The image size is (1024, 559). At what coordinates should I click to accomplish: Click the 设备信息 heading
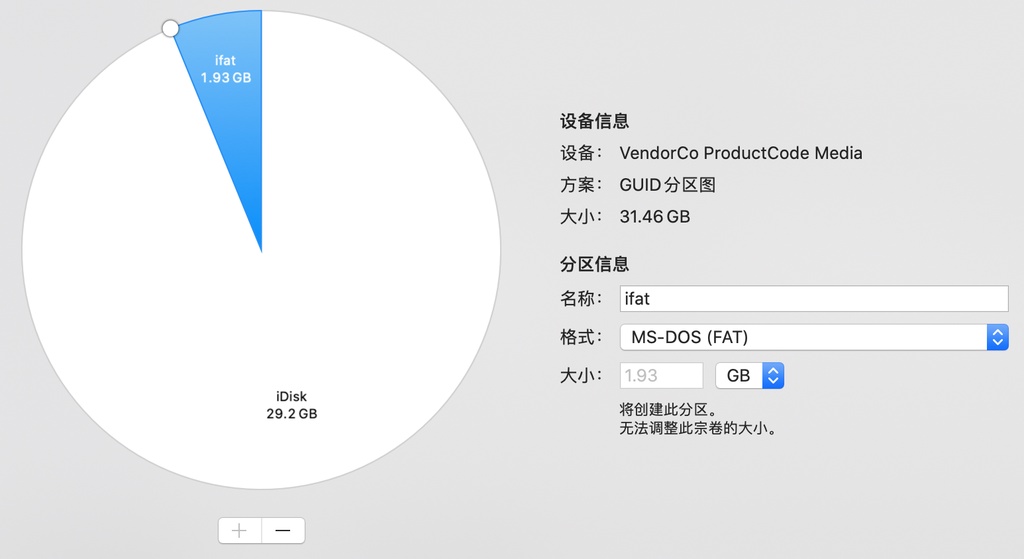coord(594,122)
